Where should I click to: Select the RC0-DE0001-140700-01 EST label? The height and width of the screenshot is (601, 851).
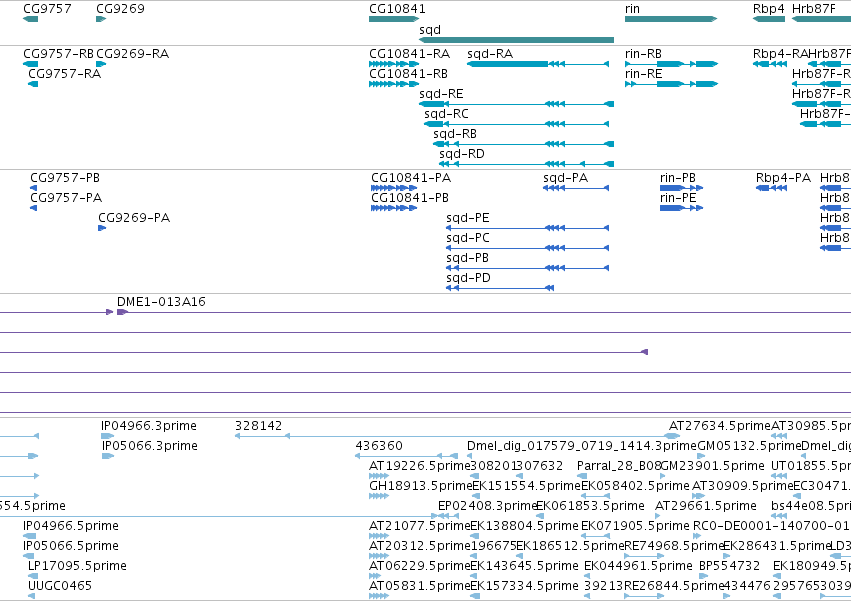(771, 526)
